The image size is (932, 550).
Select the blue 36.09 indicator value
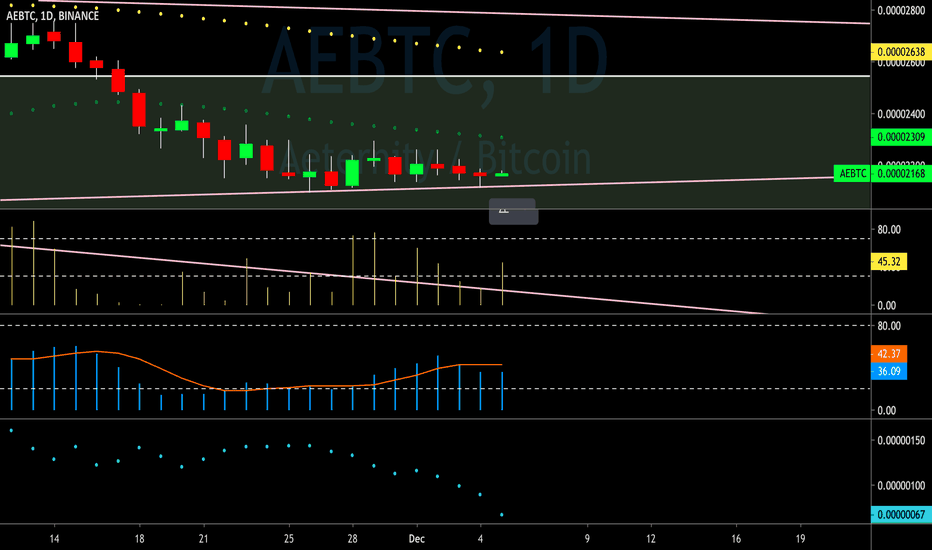tap(889, 372)
